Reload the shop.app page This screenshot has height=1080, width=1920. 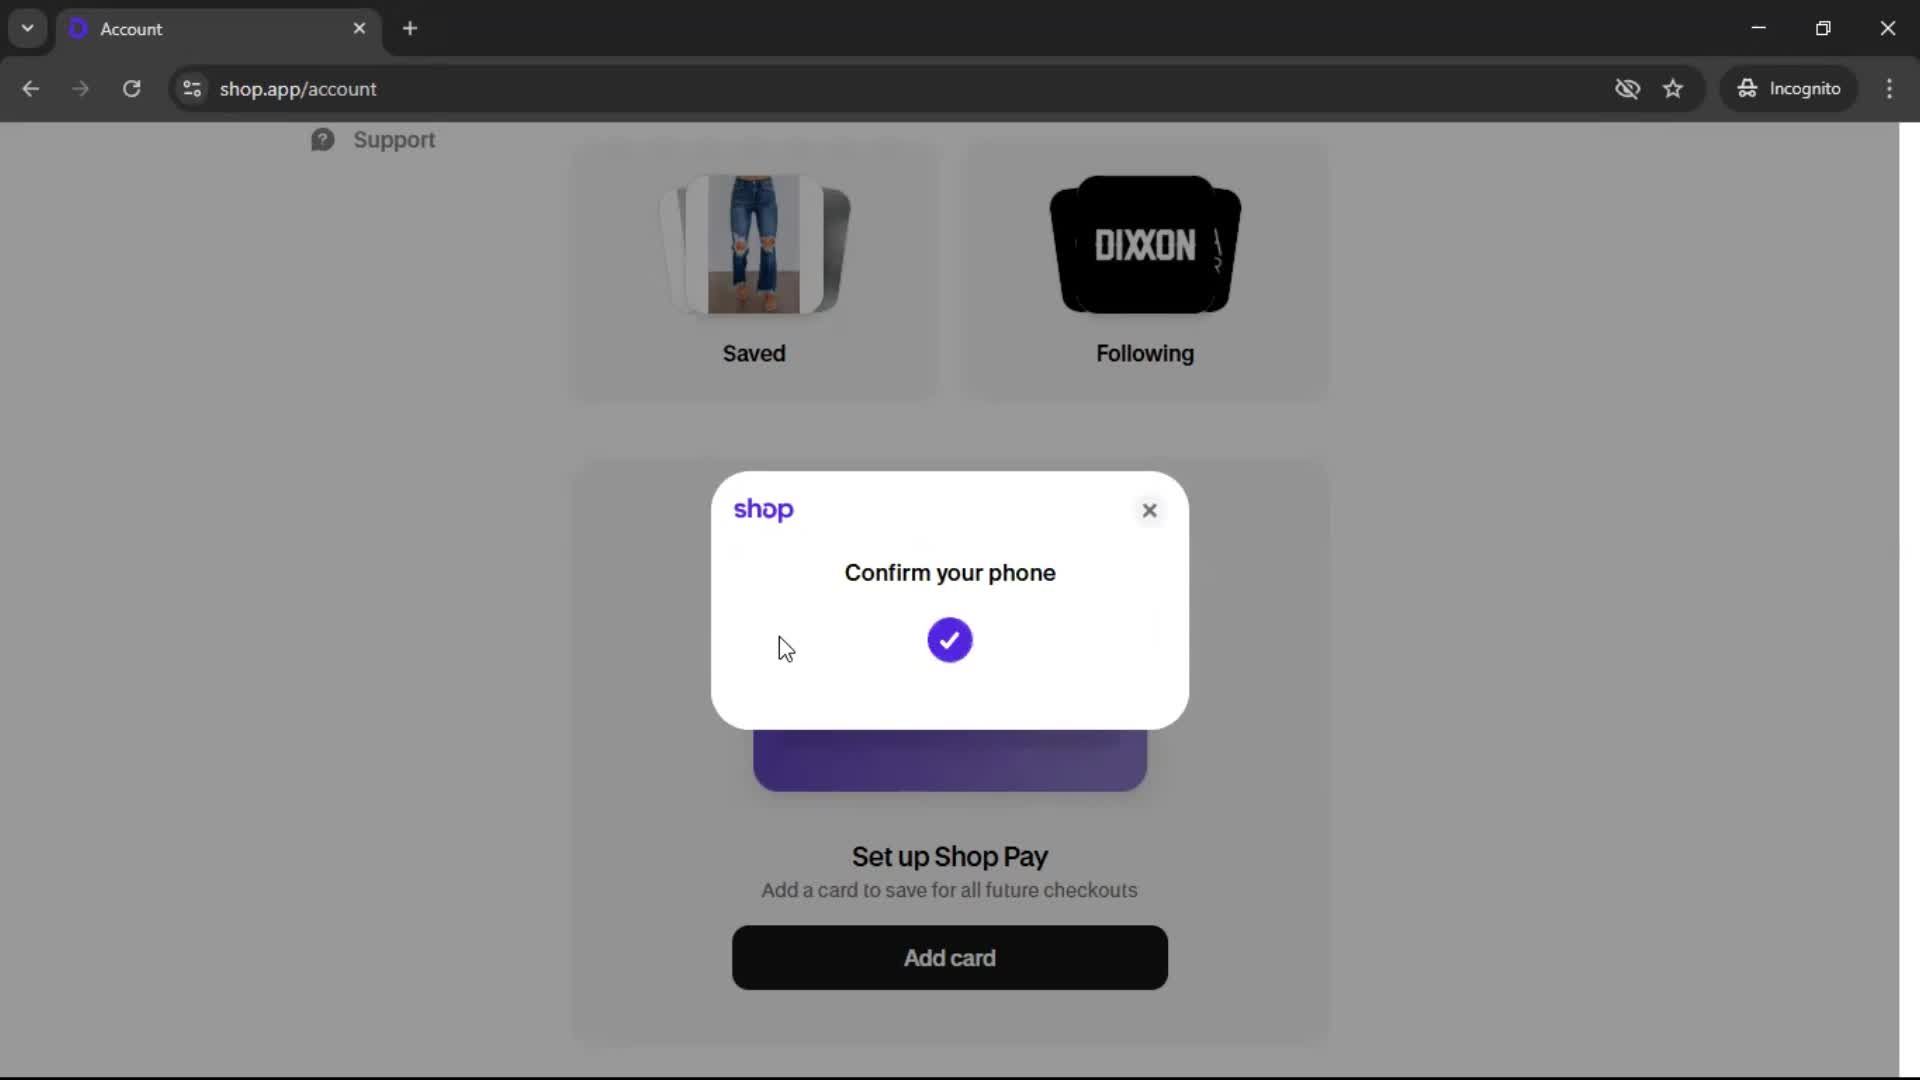coord(131,89)
